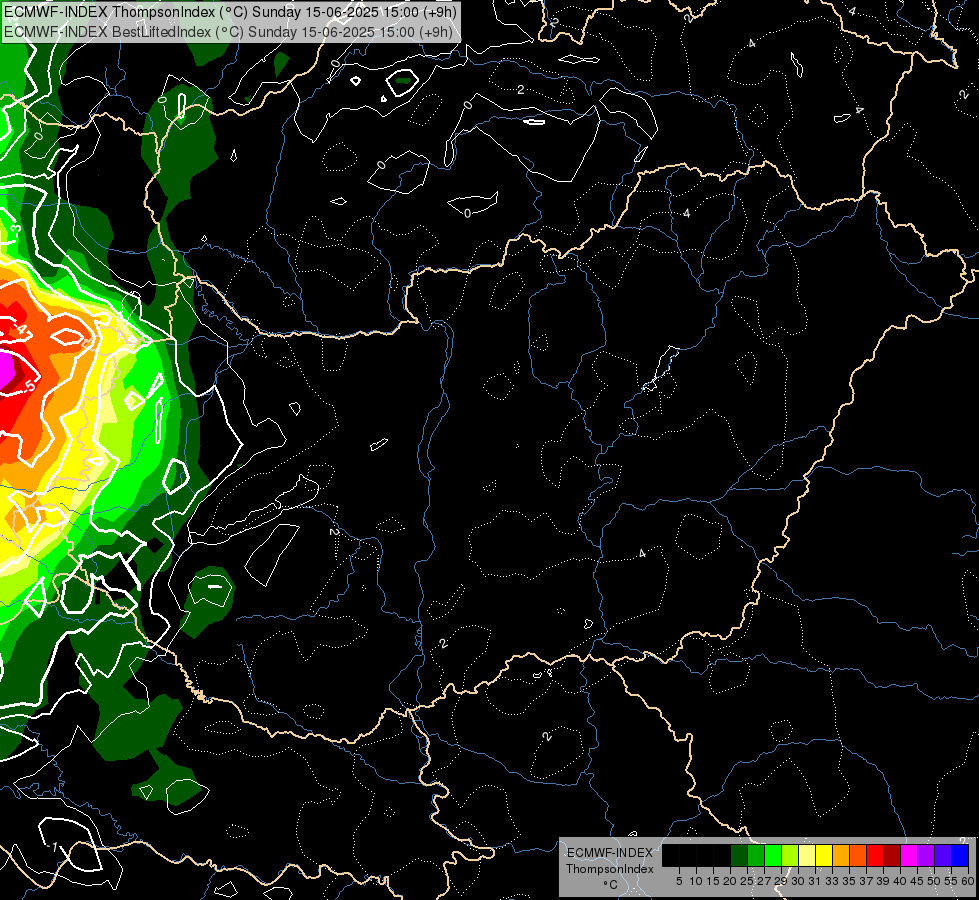Viewport: 979px width, 900px height.
Task: Select the lime 29–30 legend swatch
Action: (x=790, y=855)
